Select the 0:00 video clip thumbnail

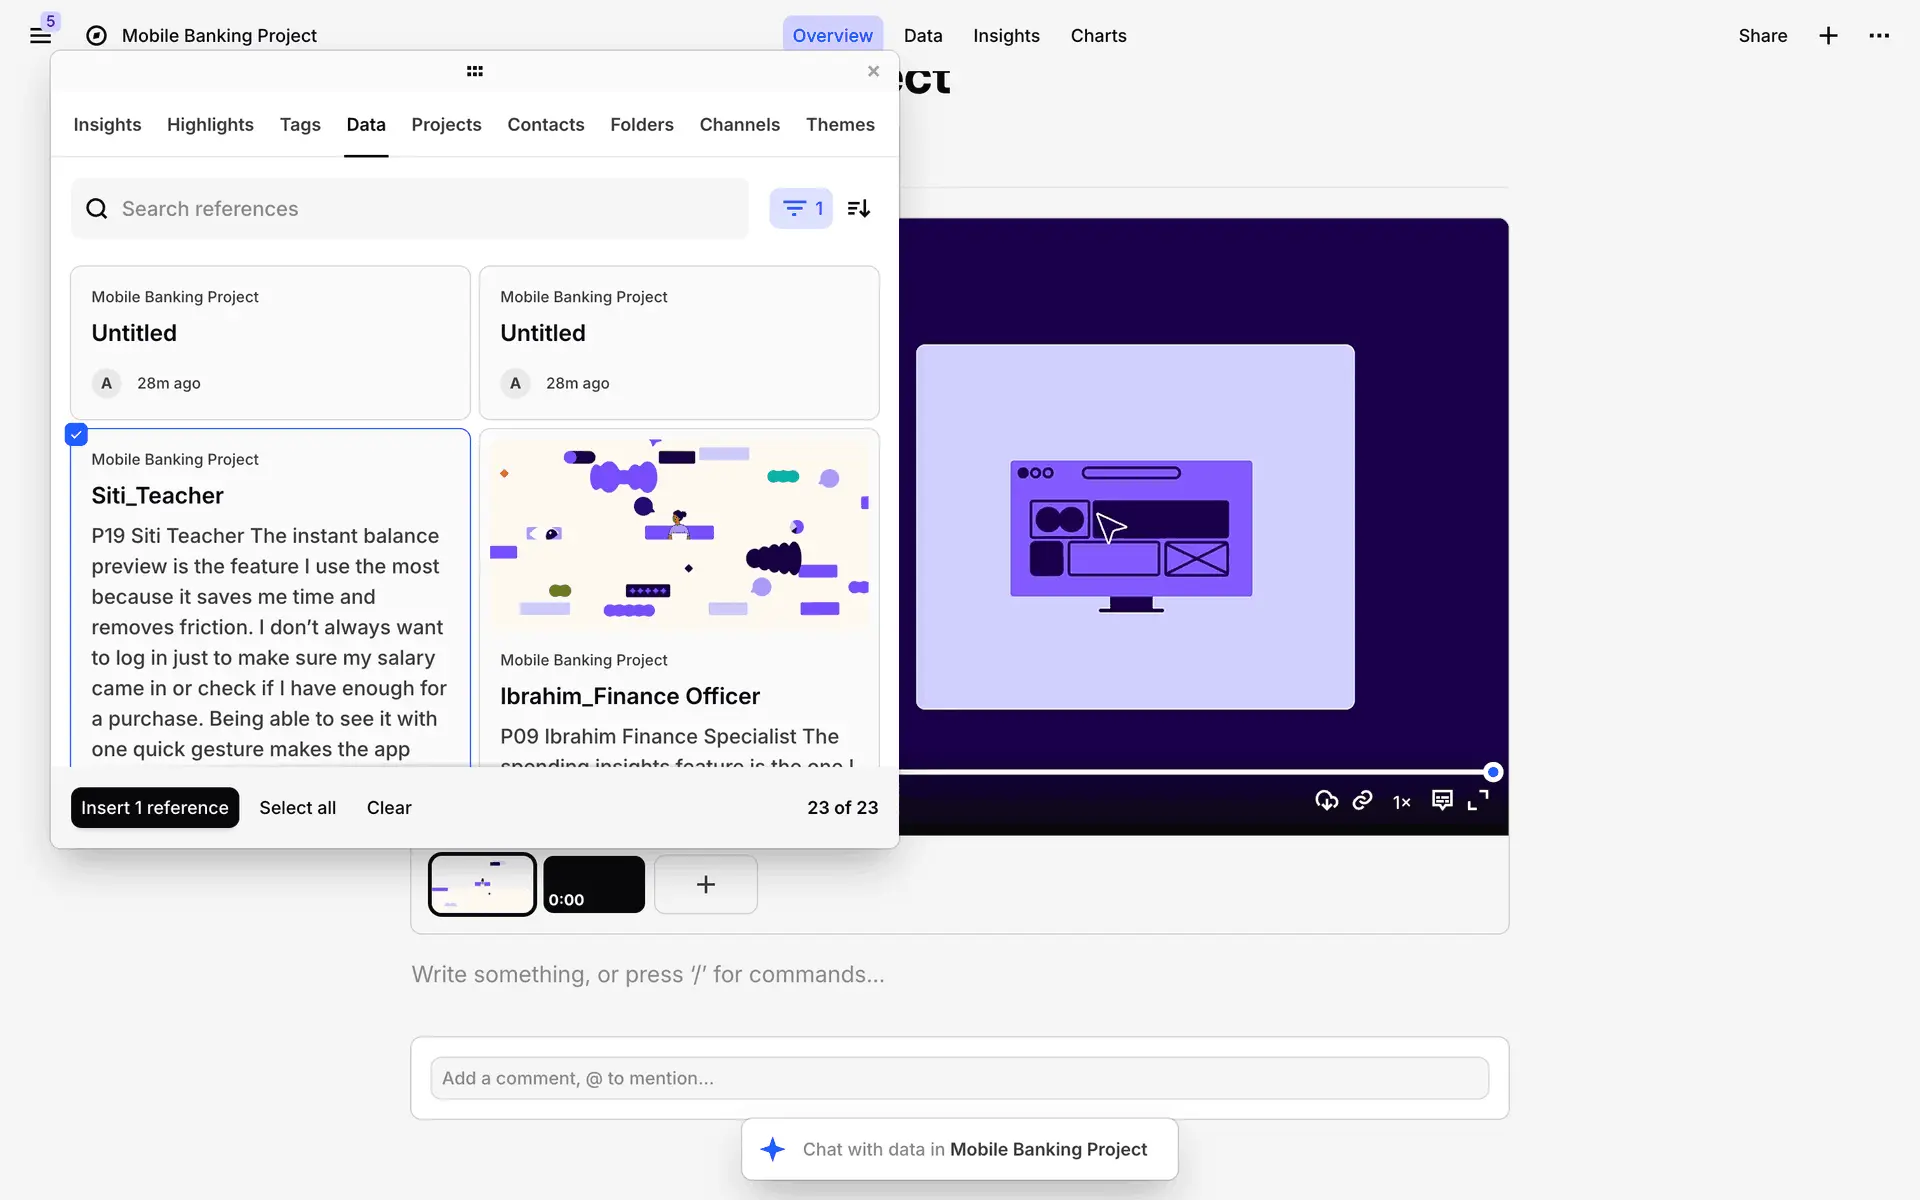[594, 884]
